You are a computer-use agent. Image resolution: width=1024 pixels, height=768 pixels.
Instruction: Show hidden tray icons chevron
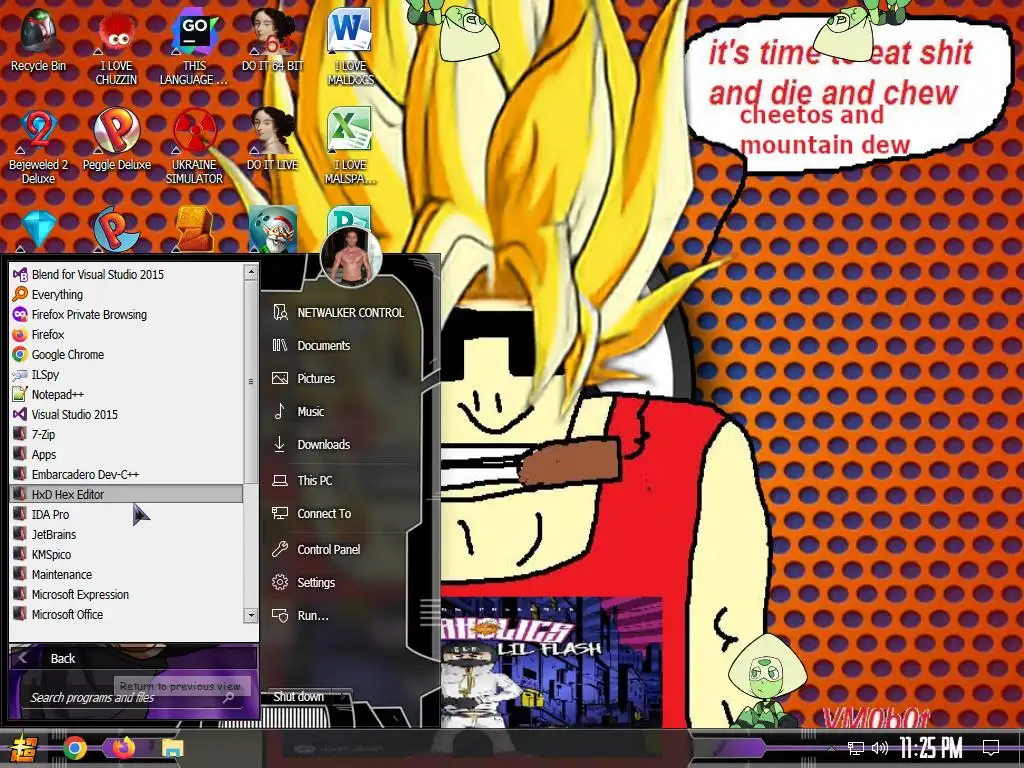click(x=831, y=748)
